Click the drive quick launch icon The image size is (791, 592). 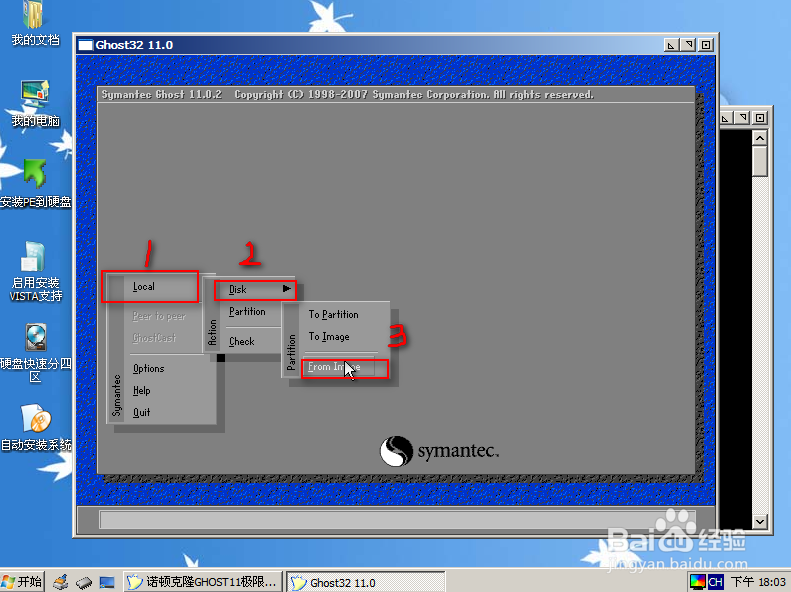click(x=84, y=583)
